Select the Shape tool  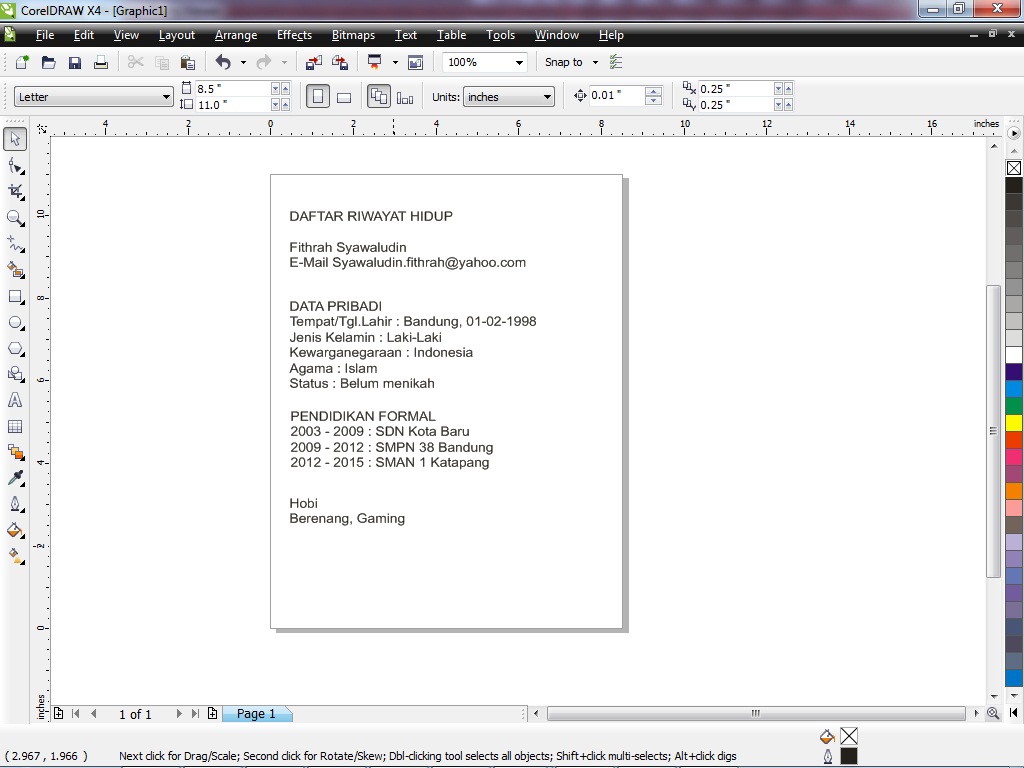coord(15,166)
